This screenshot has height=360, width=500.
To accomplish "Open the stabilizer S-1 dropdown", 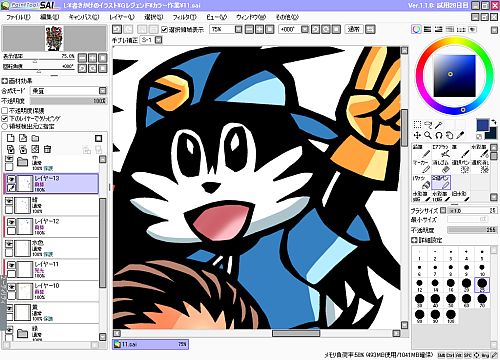I will 159,40.
